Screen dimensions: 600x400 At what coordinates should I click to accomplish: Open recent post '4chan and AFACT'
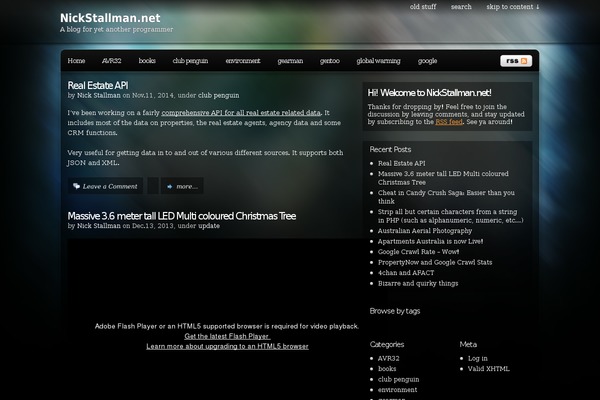tap(406, 273)
